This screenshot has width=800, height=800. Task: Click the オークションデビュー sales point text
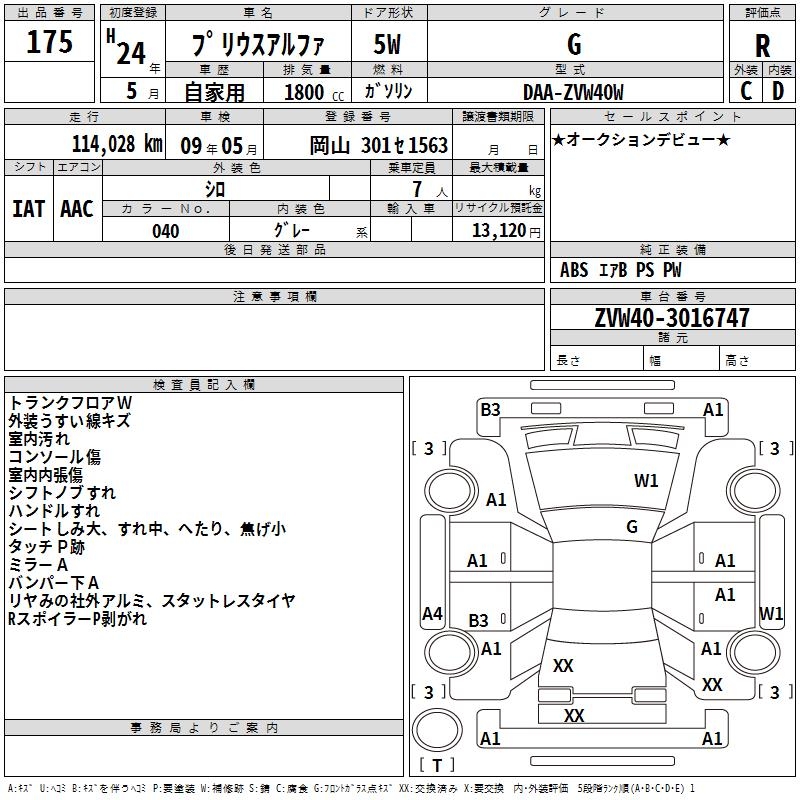641,139
